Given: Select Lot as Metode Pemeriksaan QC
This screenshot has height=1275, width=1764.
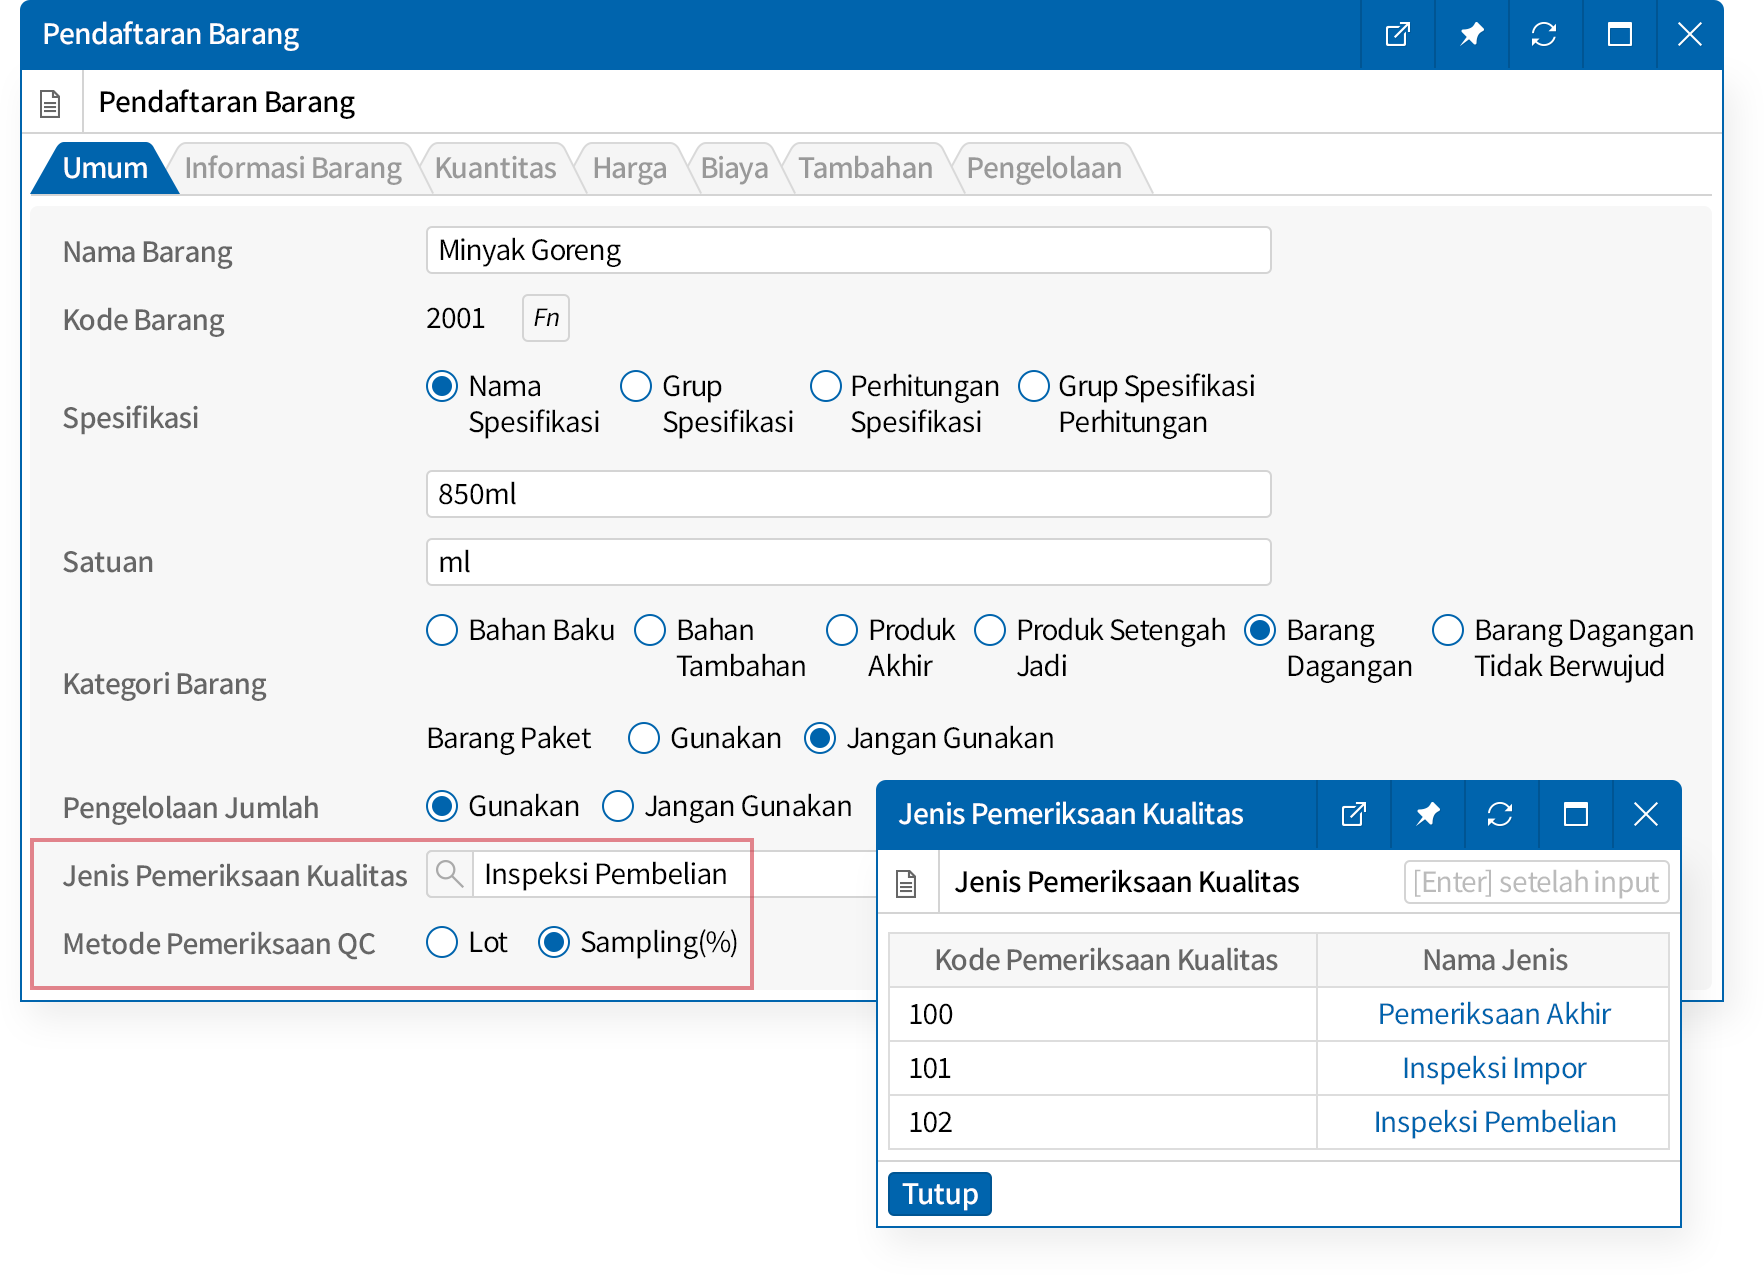Looking at the screenshot, I should (442, 942).
